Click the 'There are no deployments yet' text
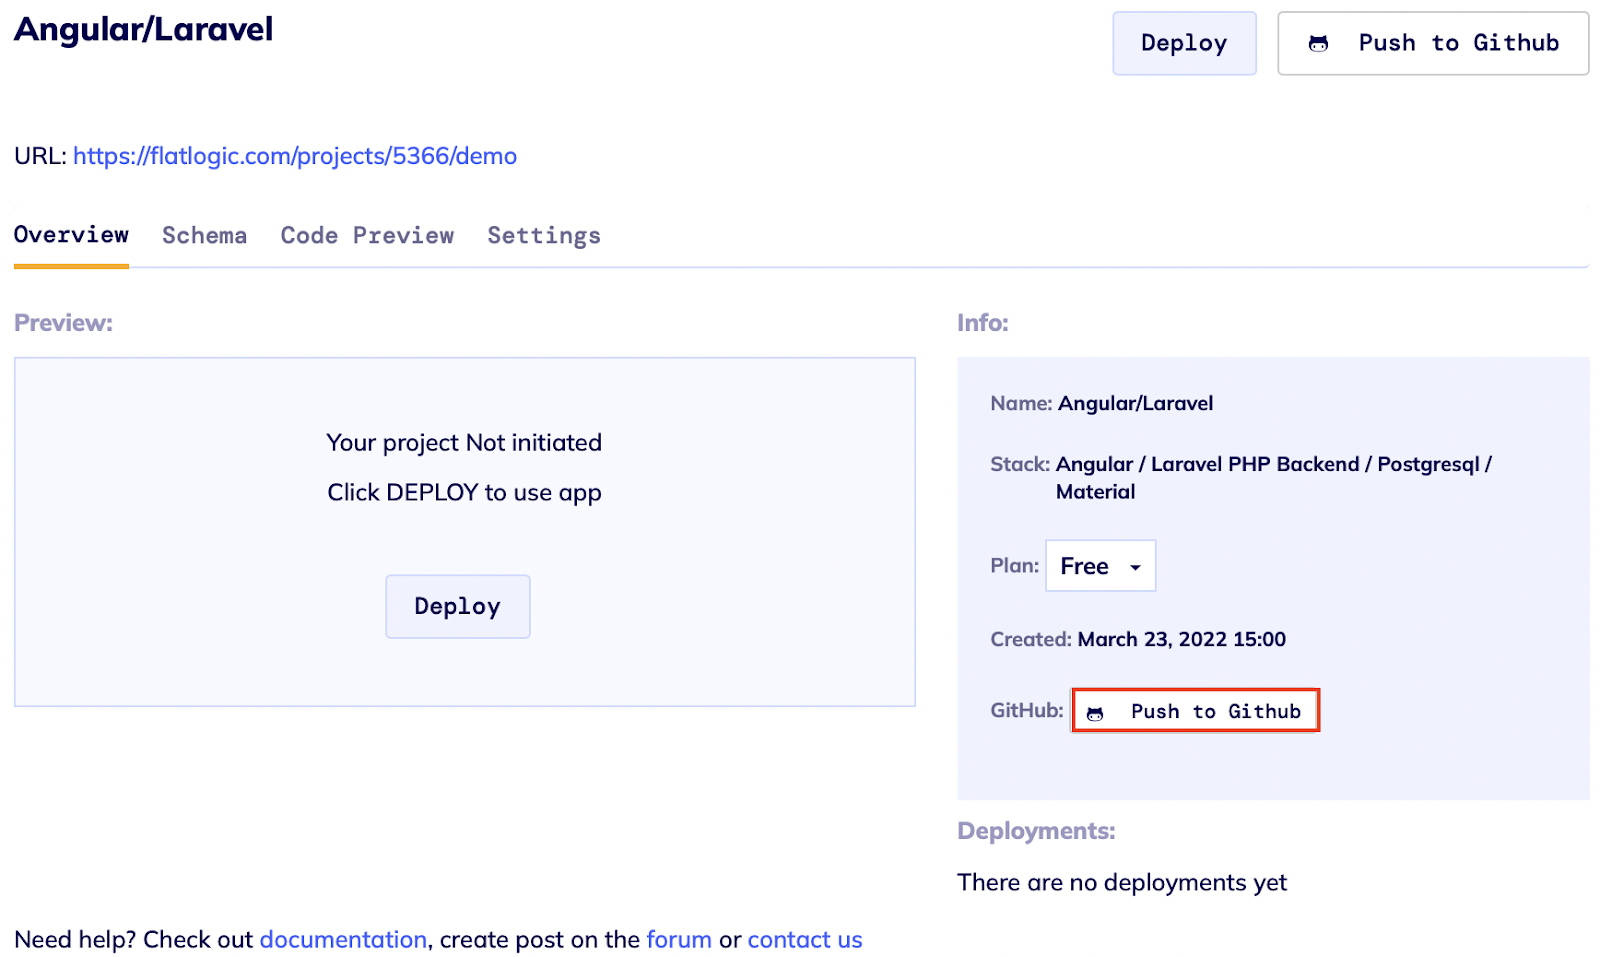1600x957 pixels. tap(1122, 882)
